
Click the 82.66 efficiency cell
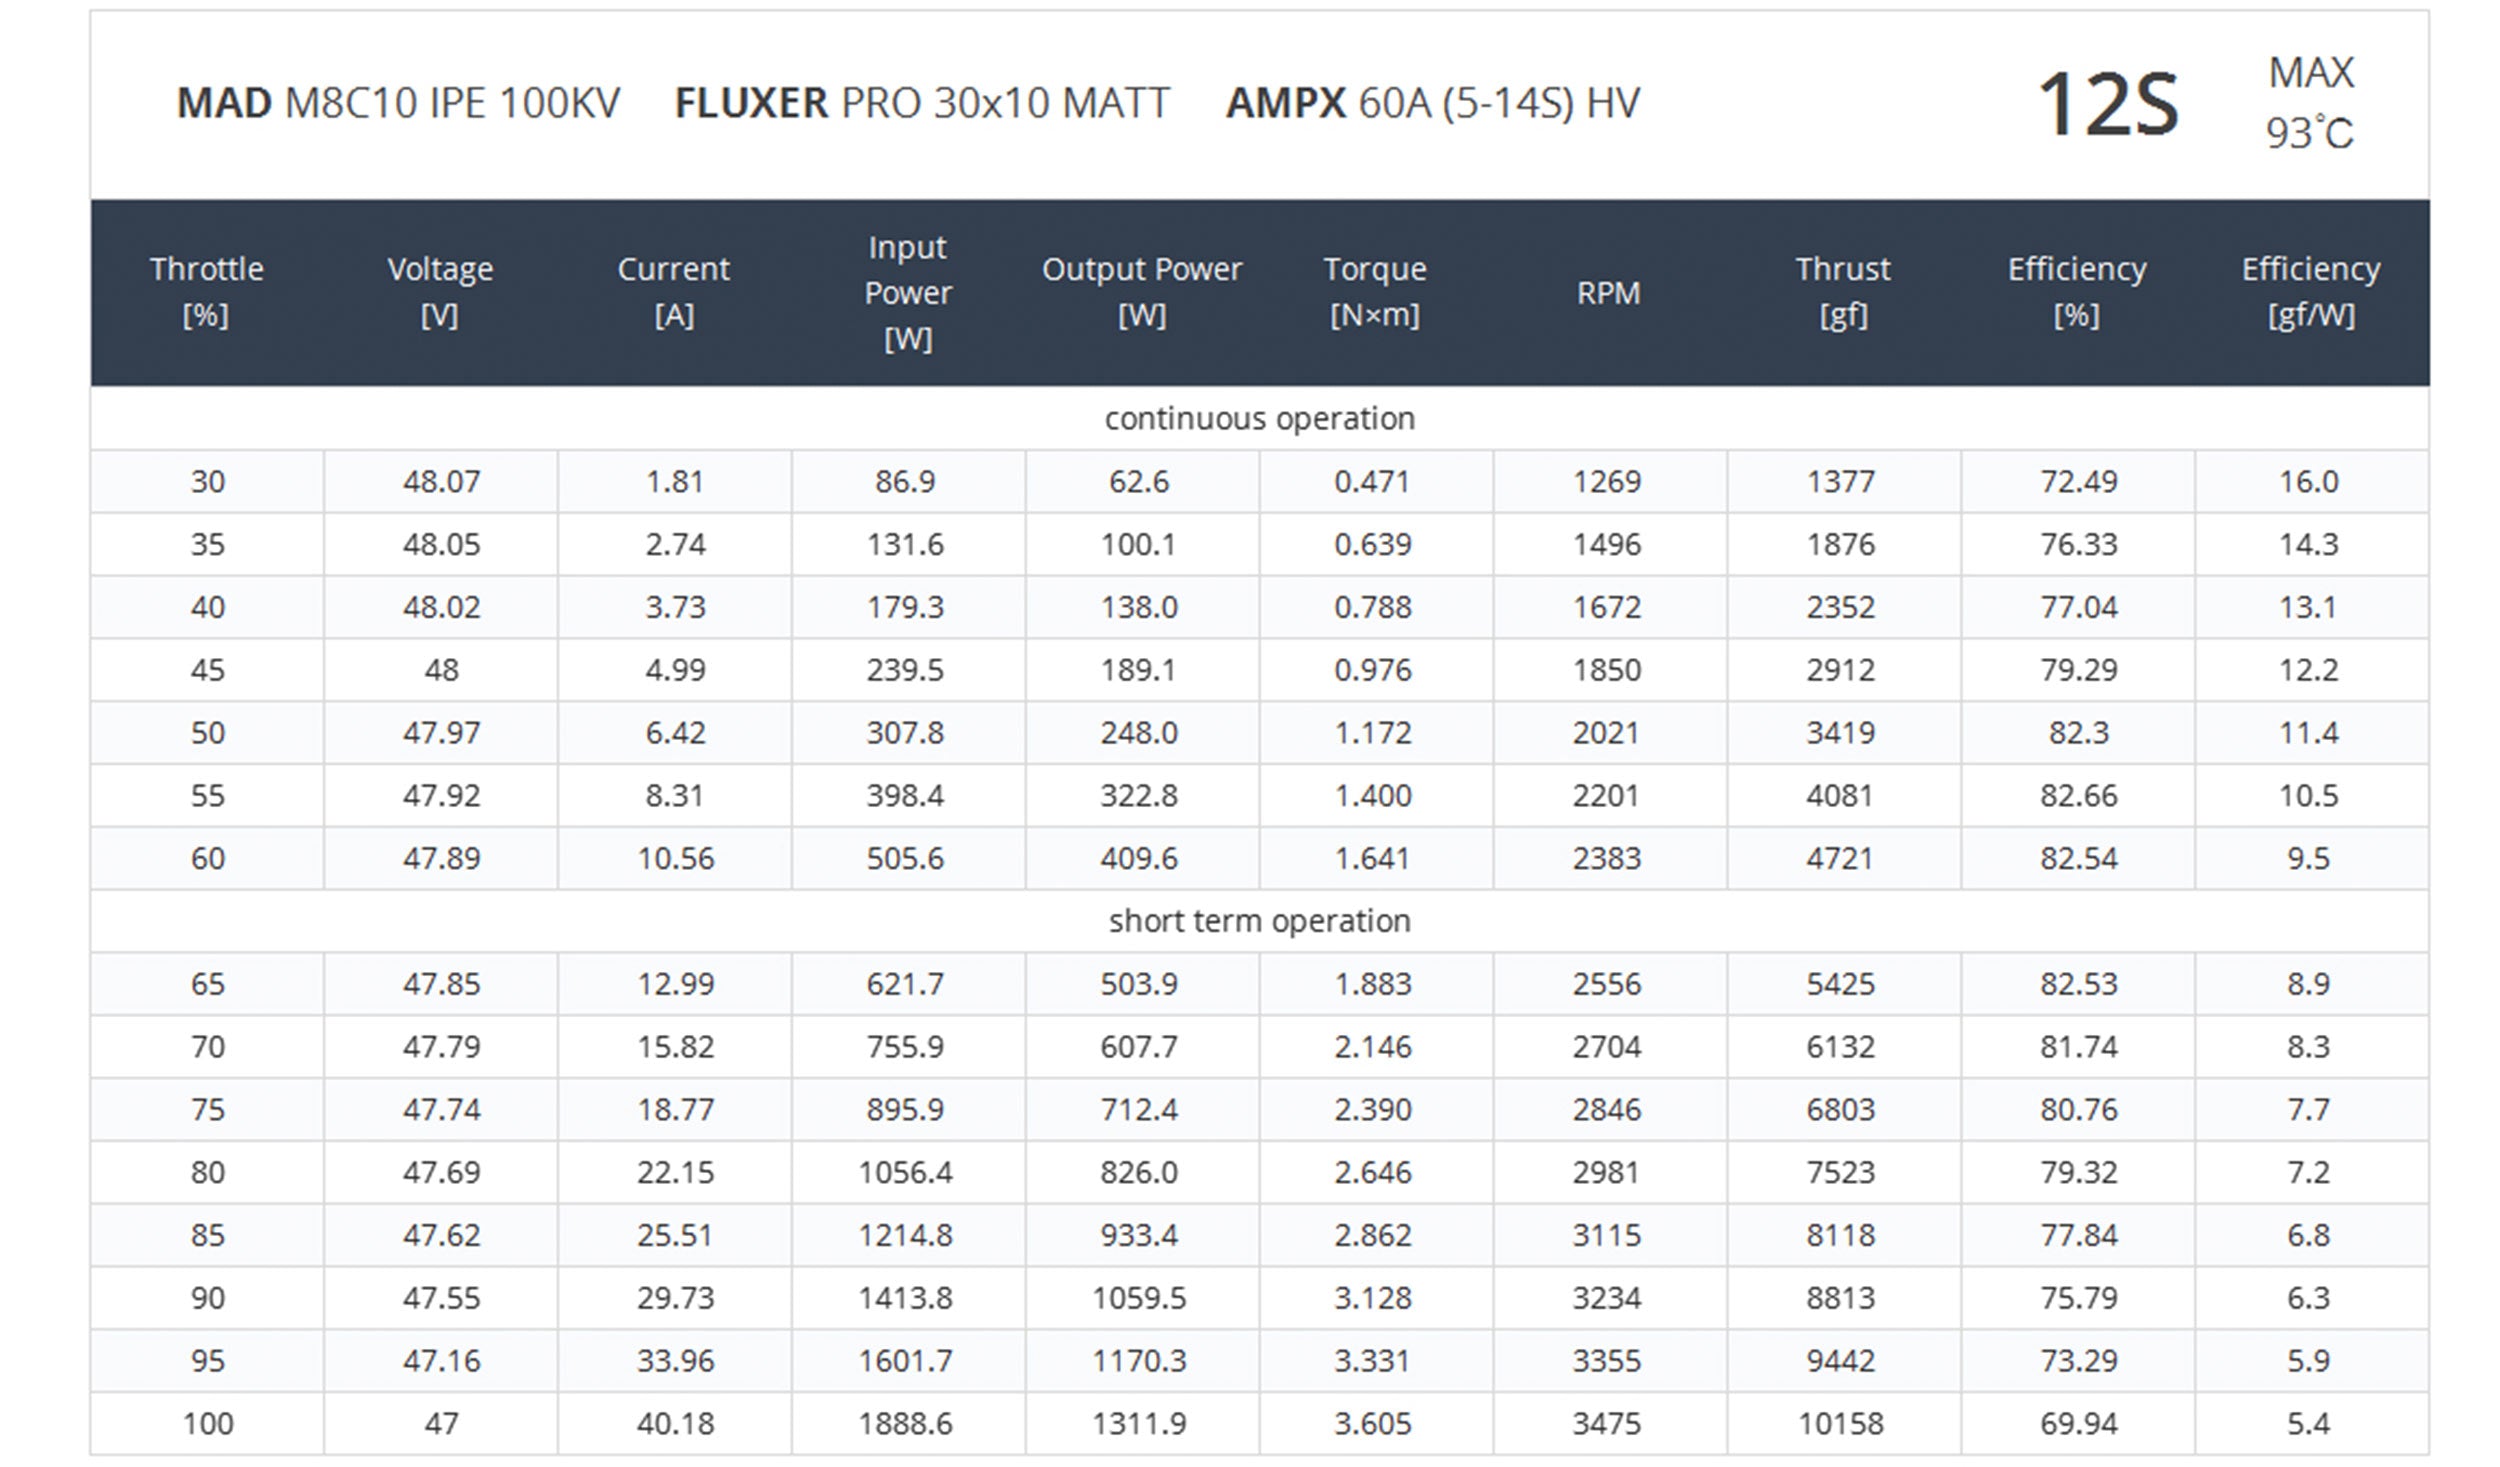pyautogui.click(x=2078, y=796)
